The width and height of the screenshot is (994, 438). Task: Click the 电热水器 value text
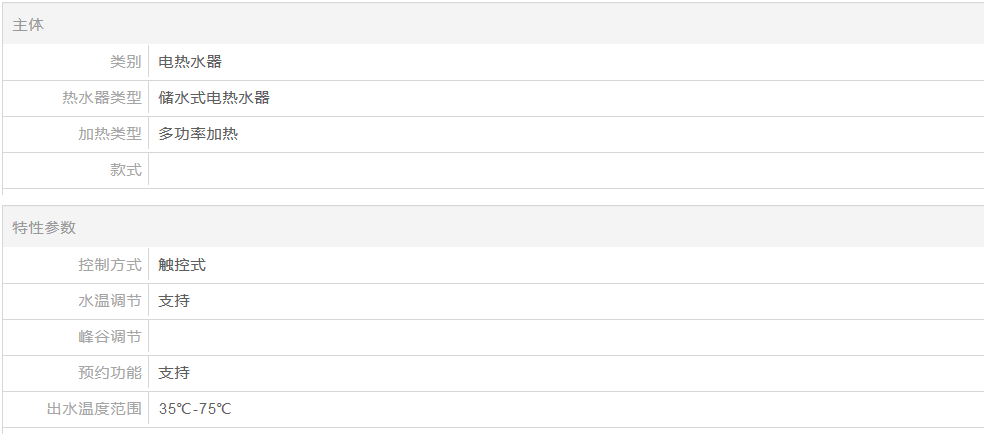190,62
